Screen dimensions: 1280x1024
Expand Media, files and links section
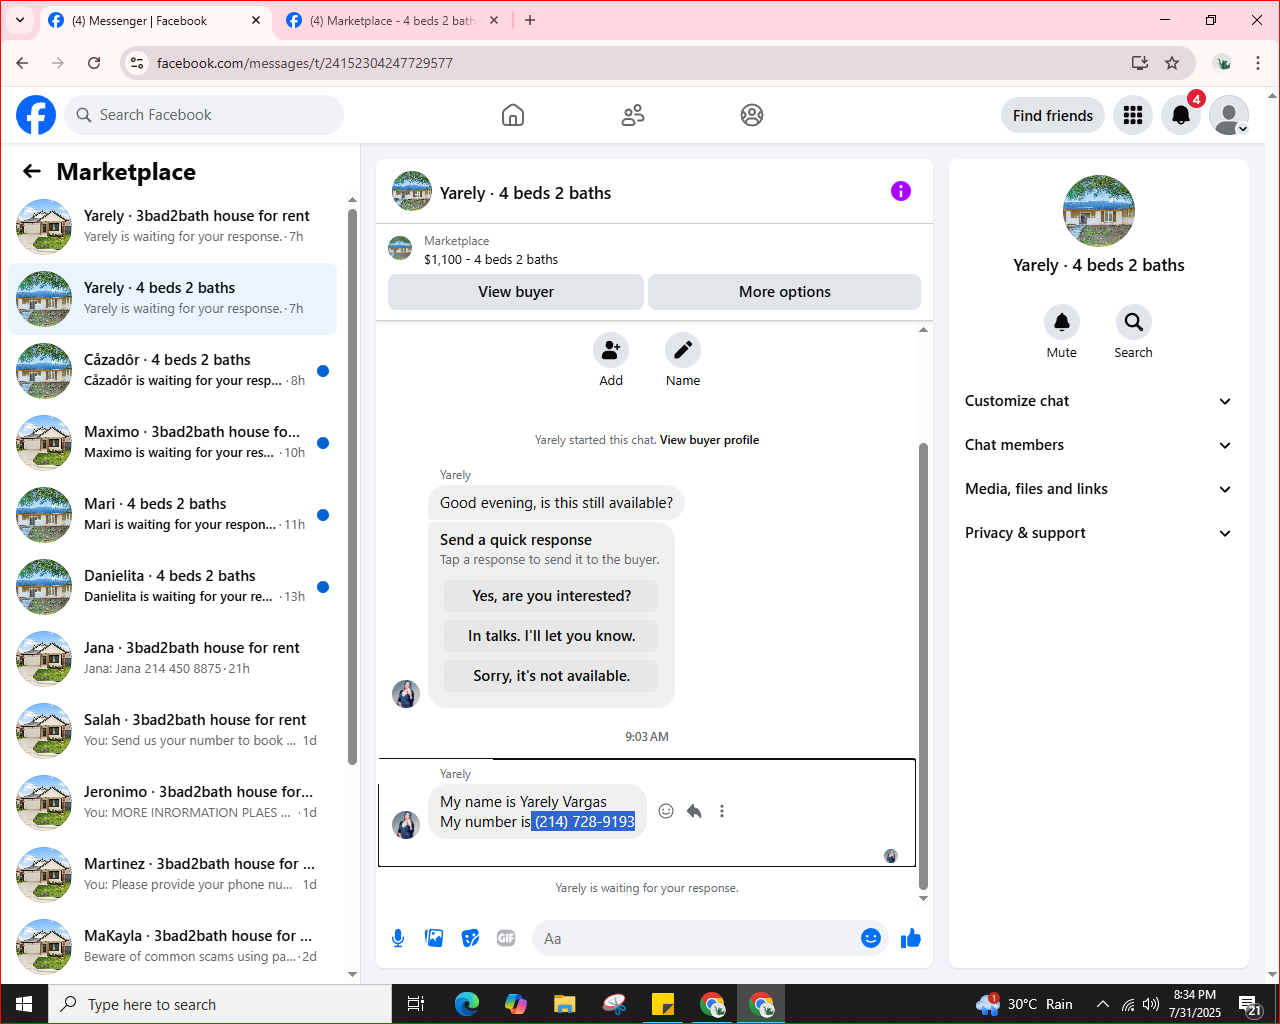click(1099, 489)
